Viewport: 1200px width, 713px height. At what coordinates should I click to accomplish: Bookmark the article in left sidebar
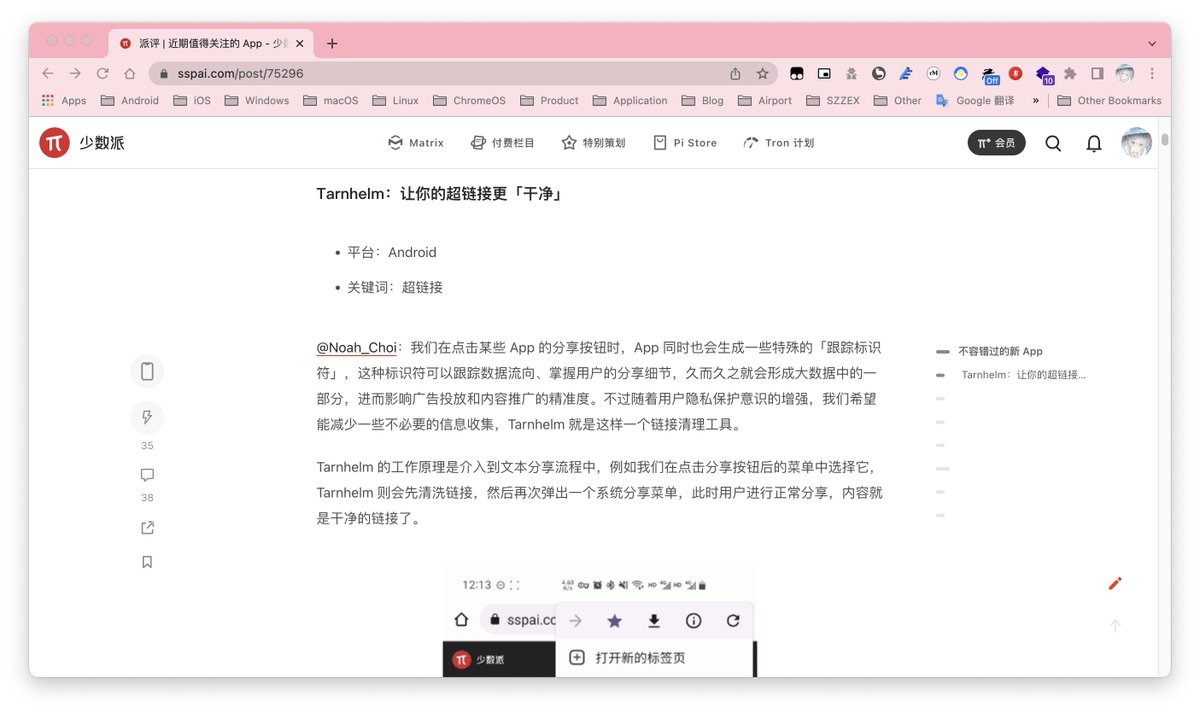[x=147, y=562]
